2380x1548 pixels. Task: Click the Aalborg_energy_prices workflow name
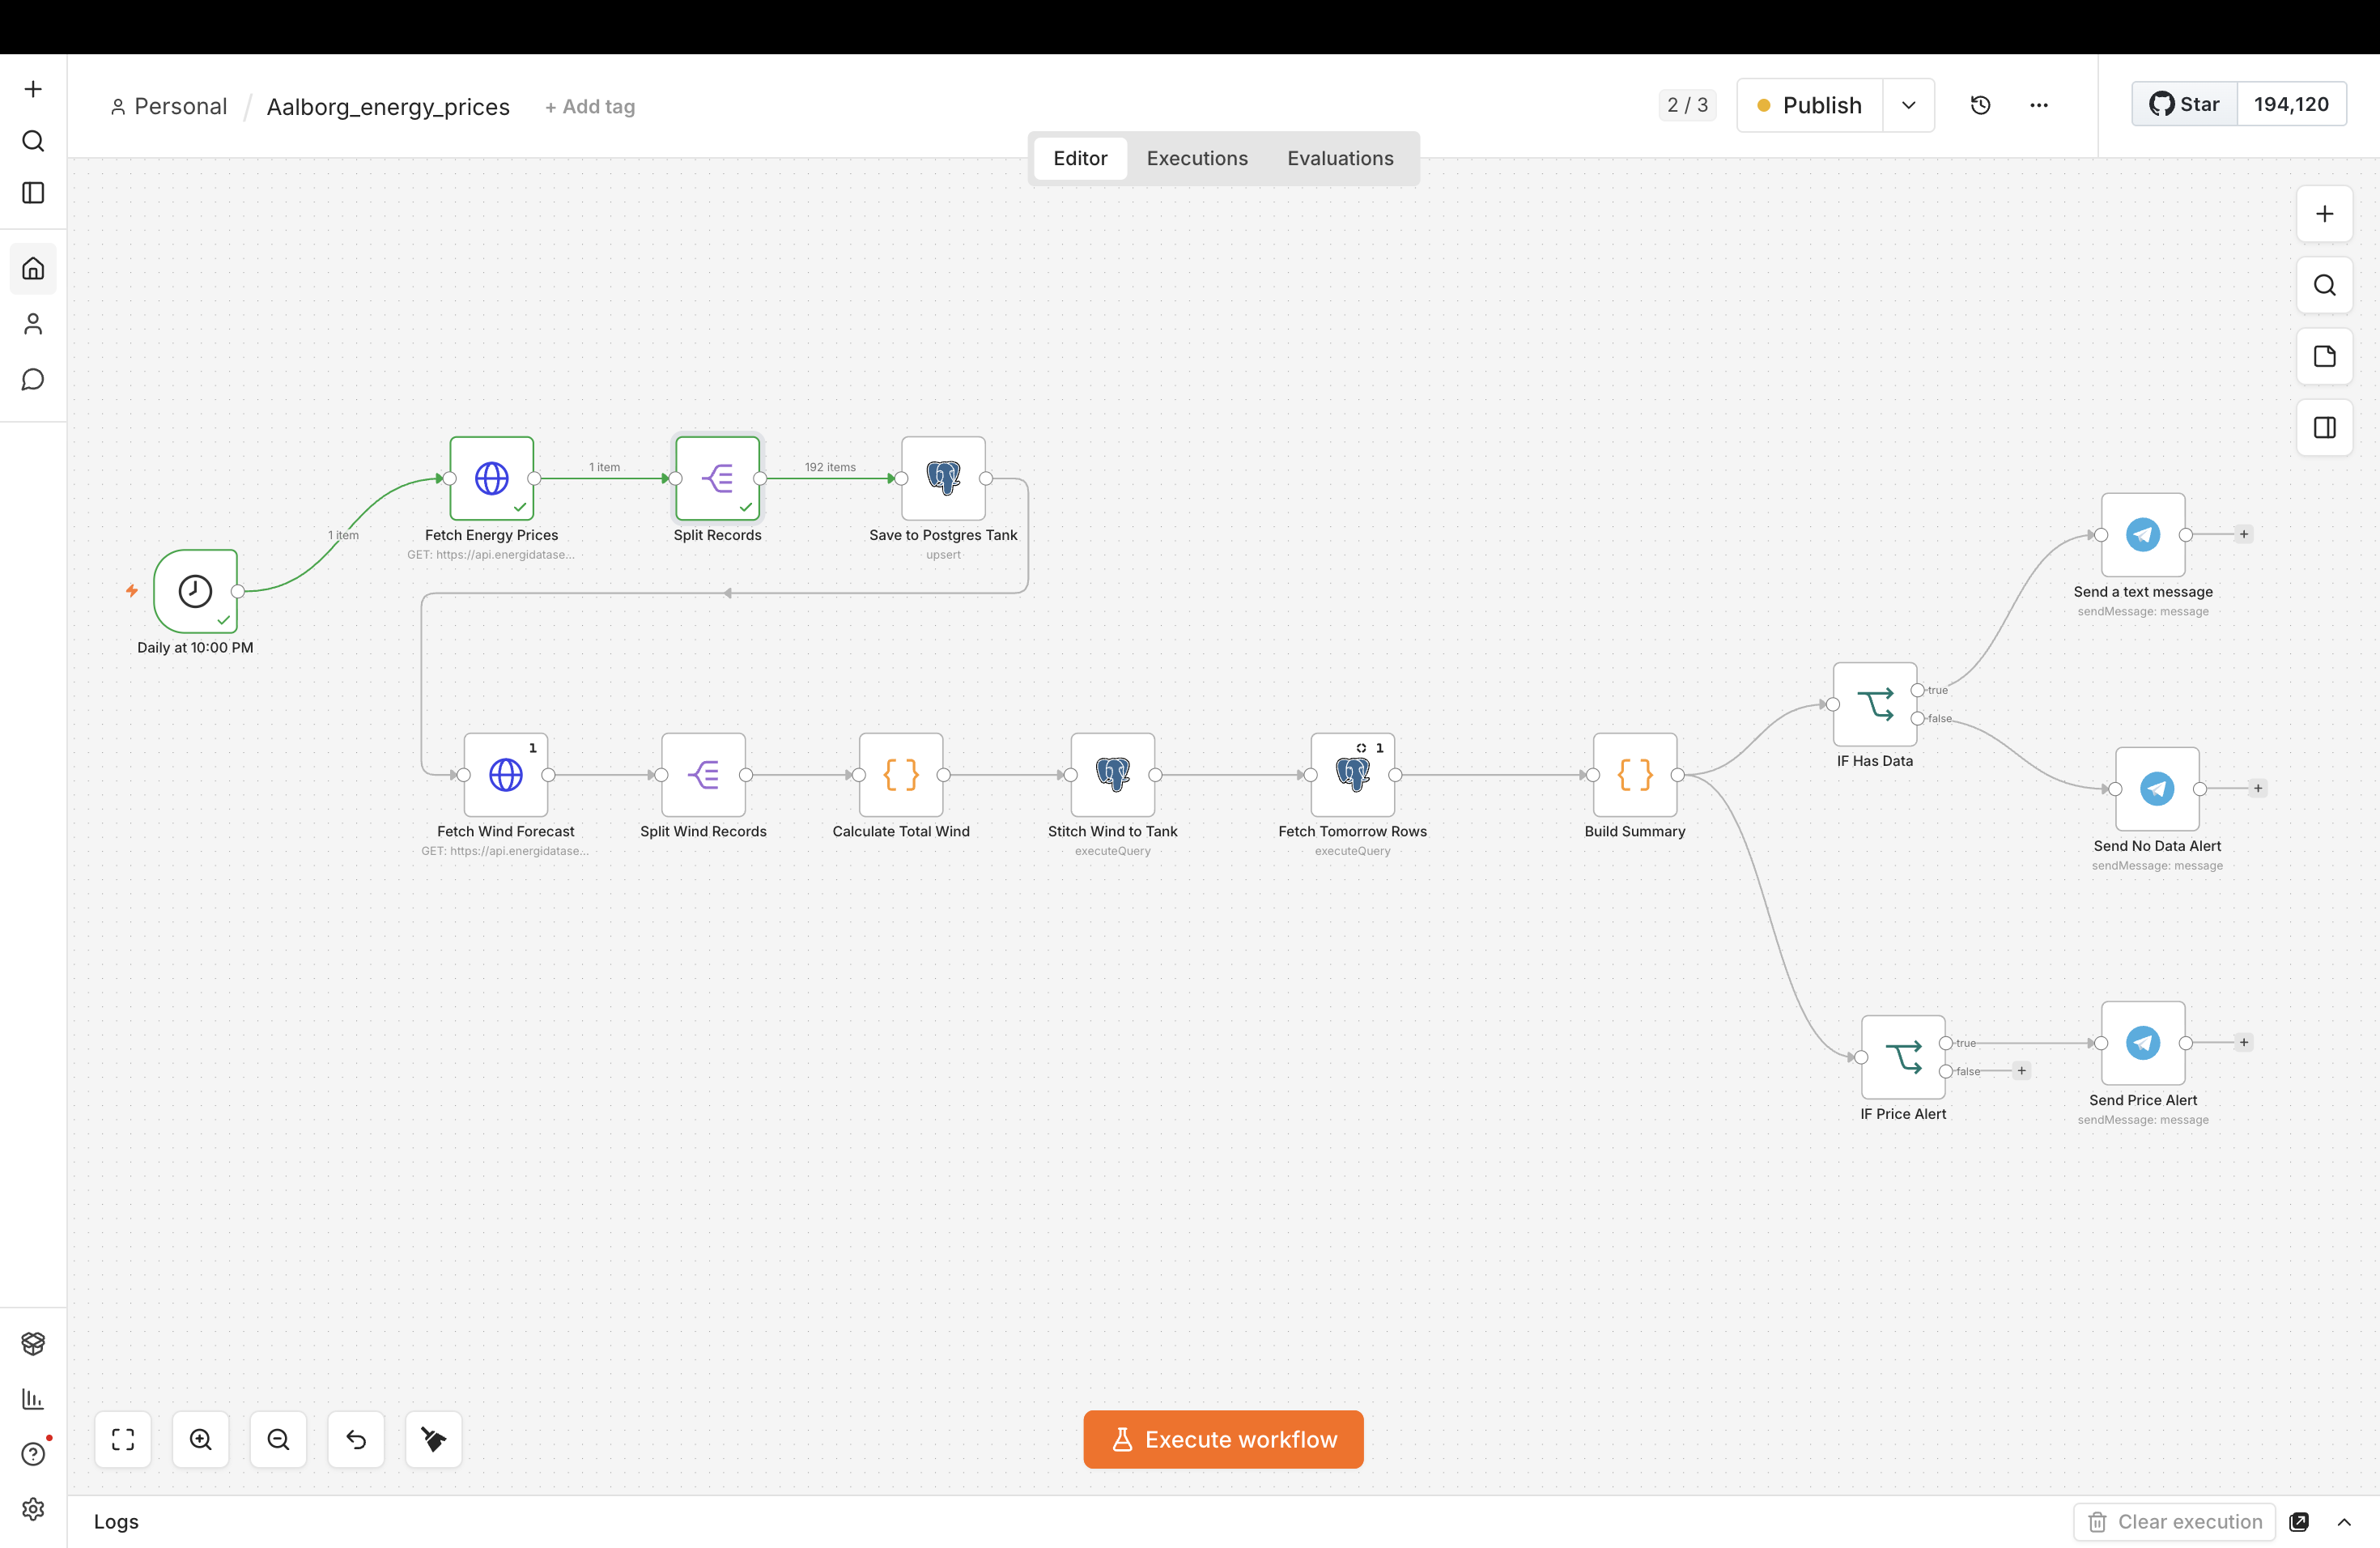pyautogui.click(x=388, y=107)
